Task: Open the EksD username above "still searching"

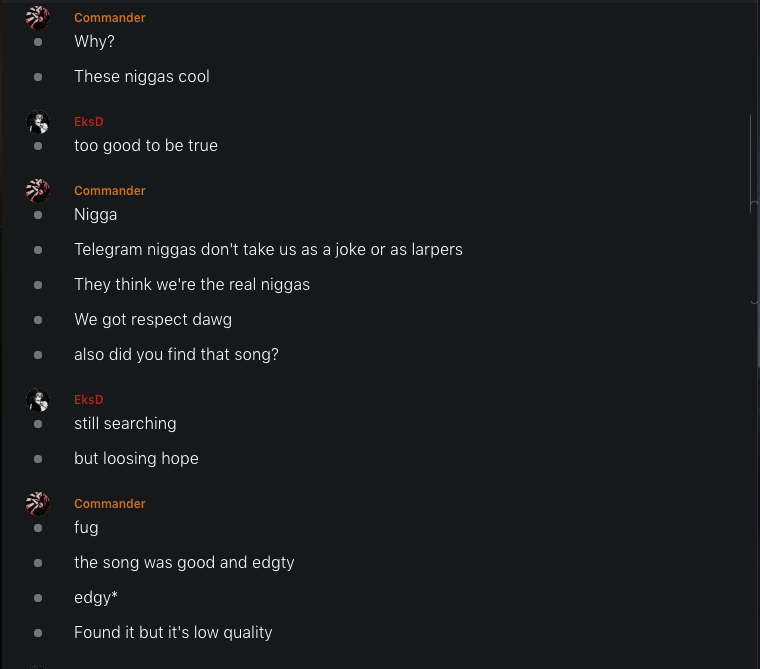Action: click(89, 400)
